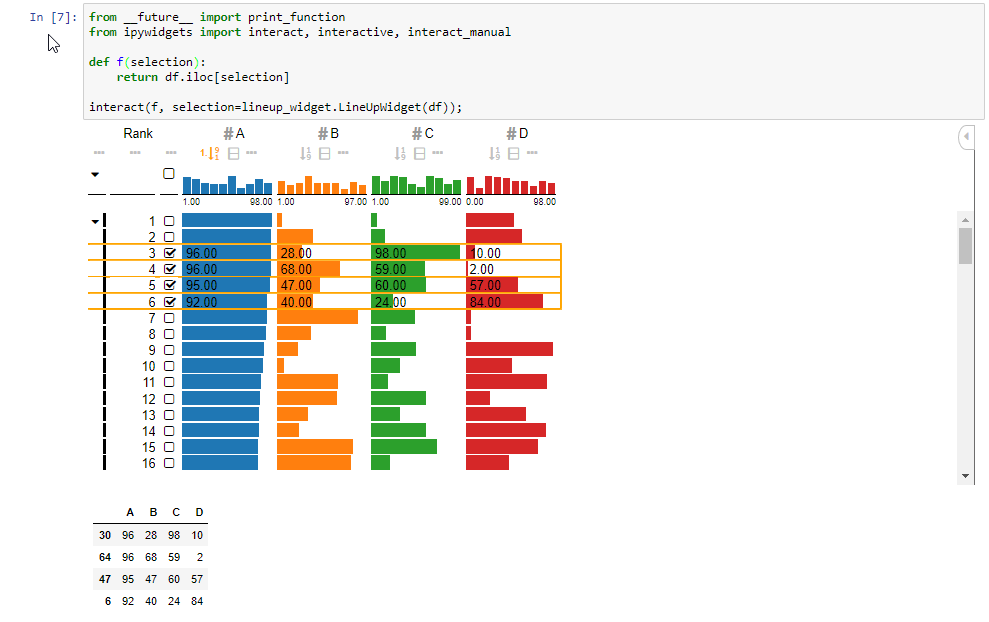Click index 64 in the output dataframe

click(105, 557)
